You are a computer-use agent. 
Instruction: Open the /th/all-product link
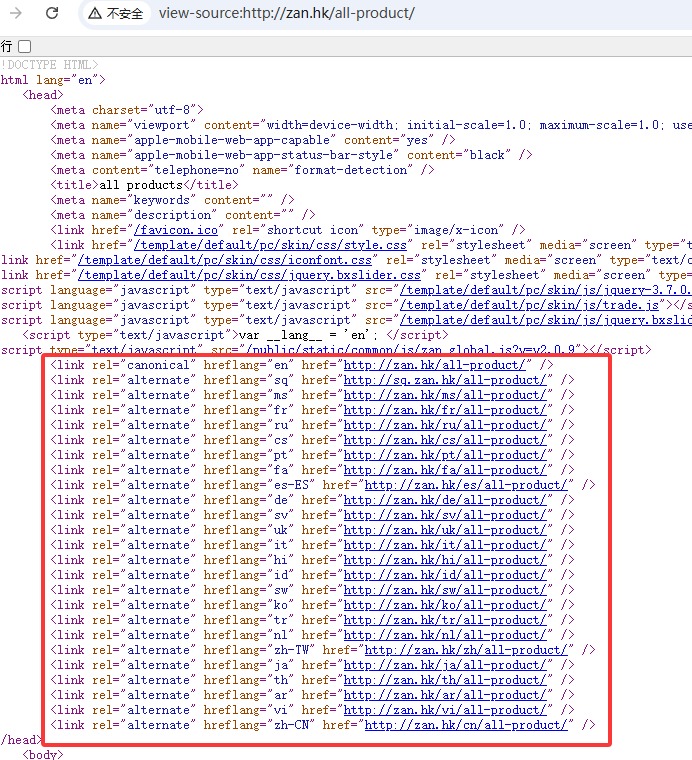pos(445,681)
